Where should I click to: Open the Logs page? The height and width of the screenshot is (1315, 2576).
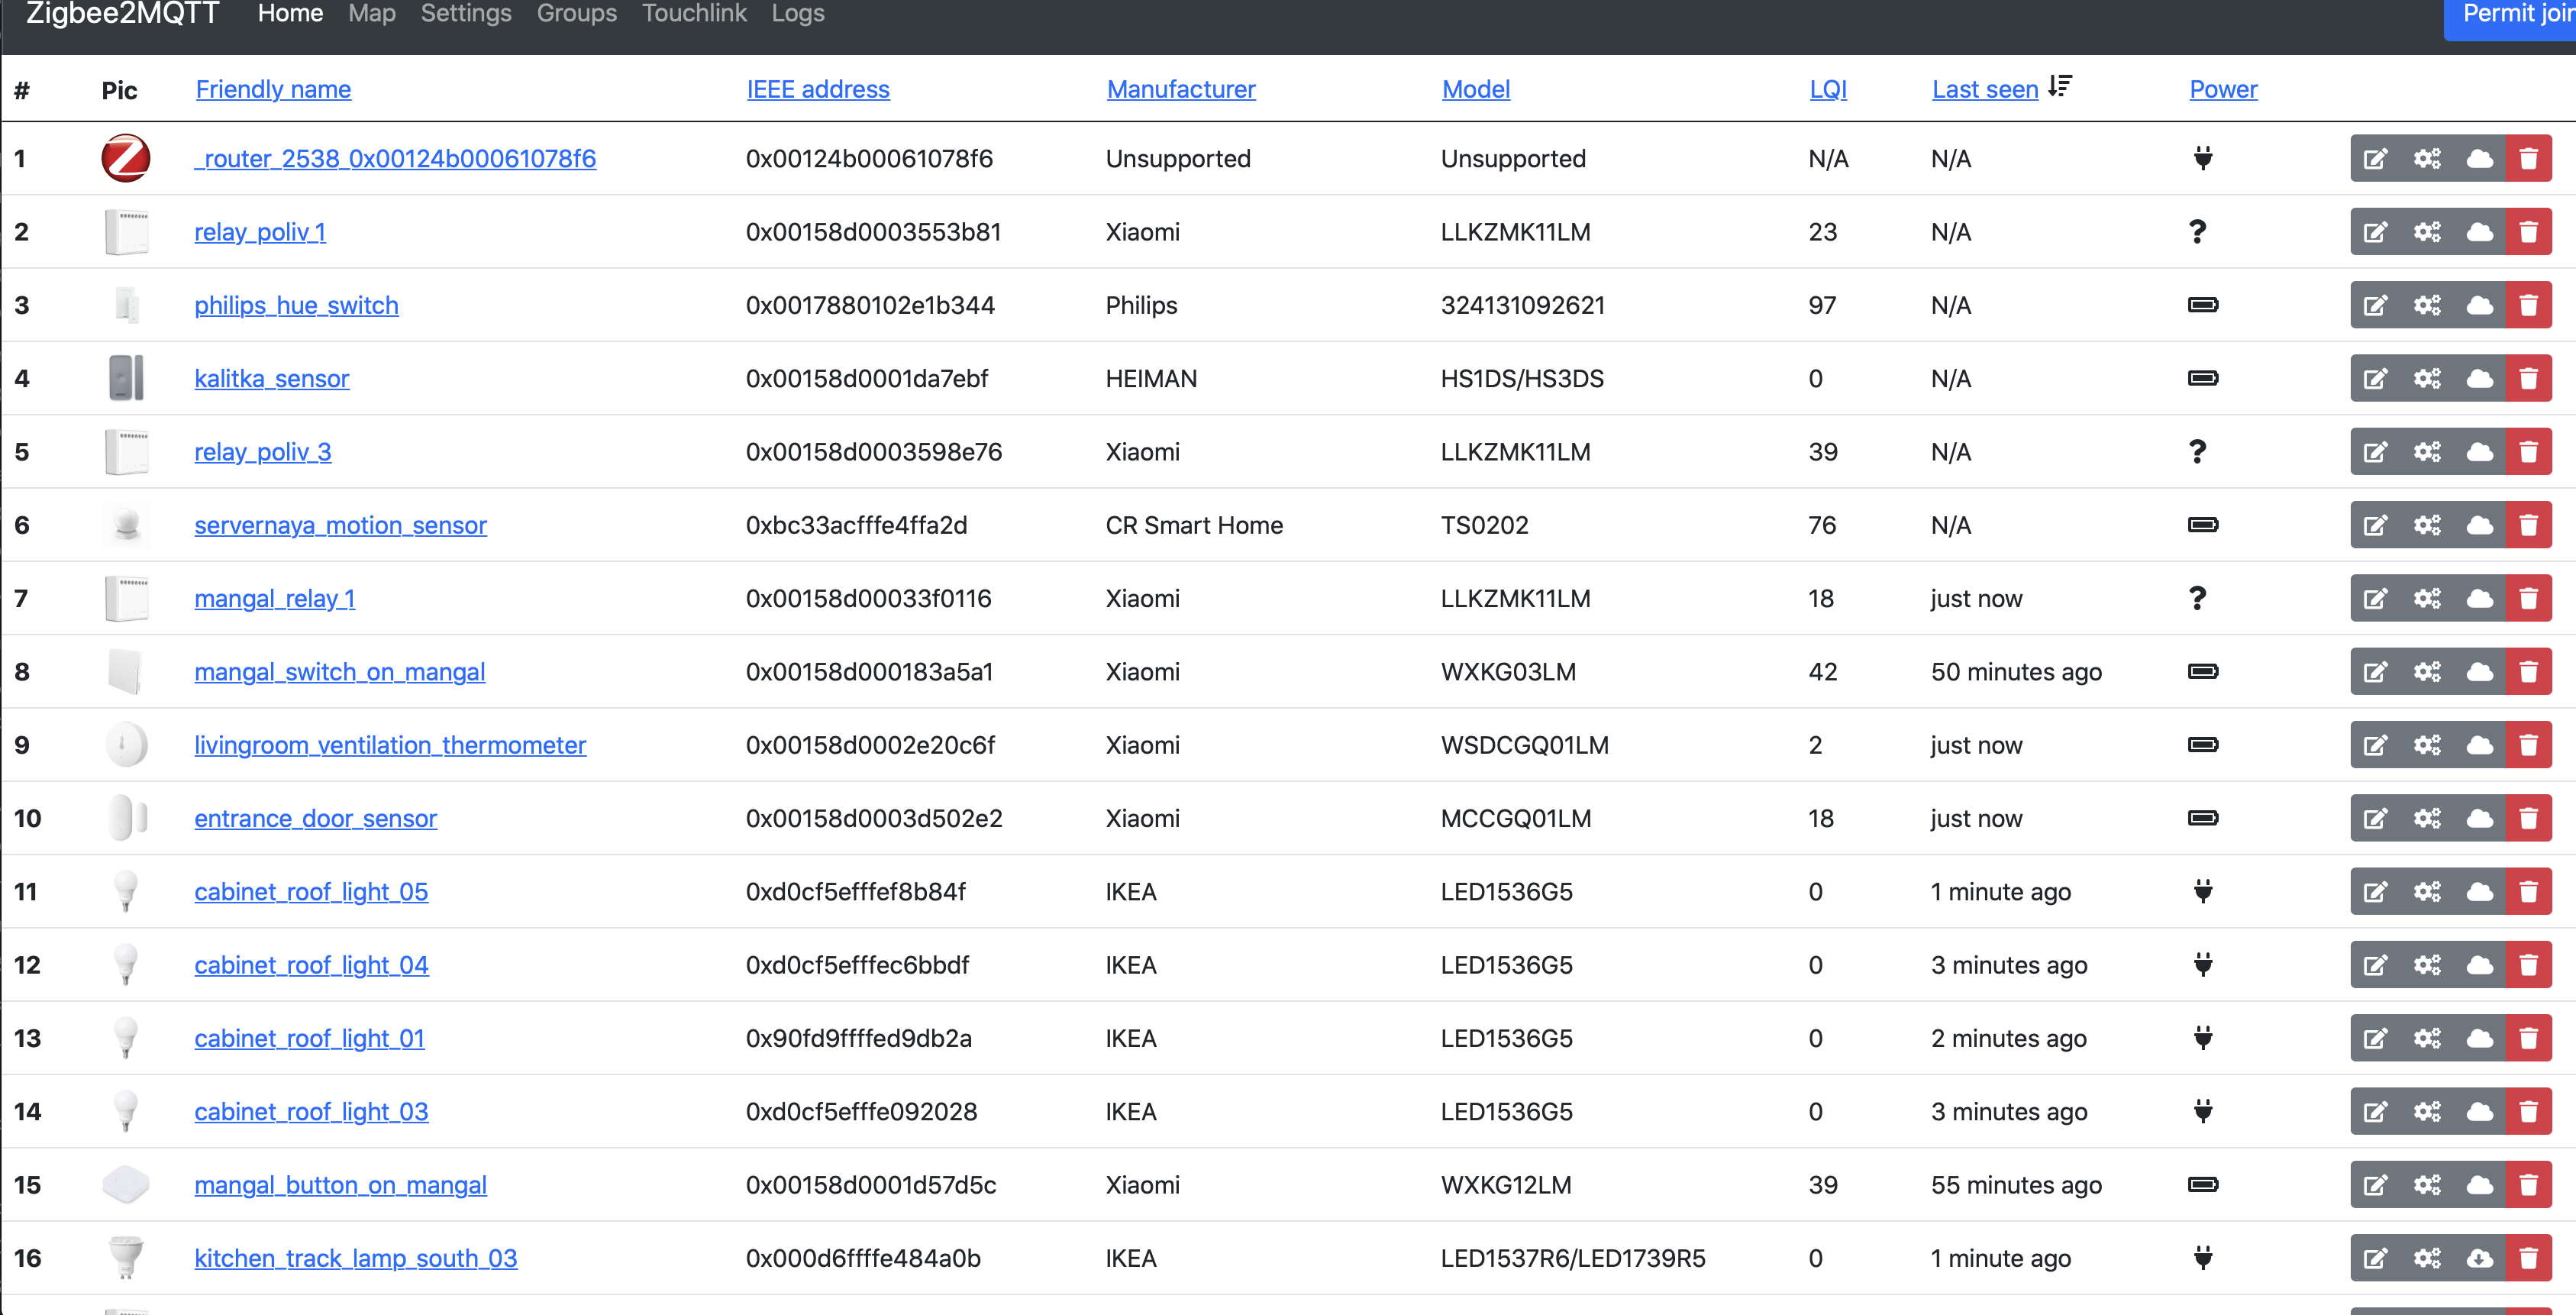tap(797, 14)
